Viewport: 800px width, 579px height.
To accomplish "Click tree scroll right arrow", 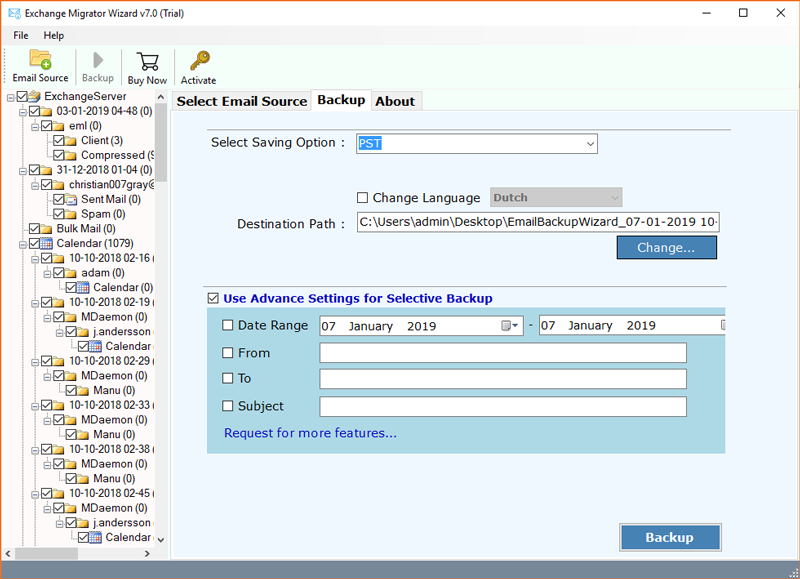I will click(x=147, y=553).
